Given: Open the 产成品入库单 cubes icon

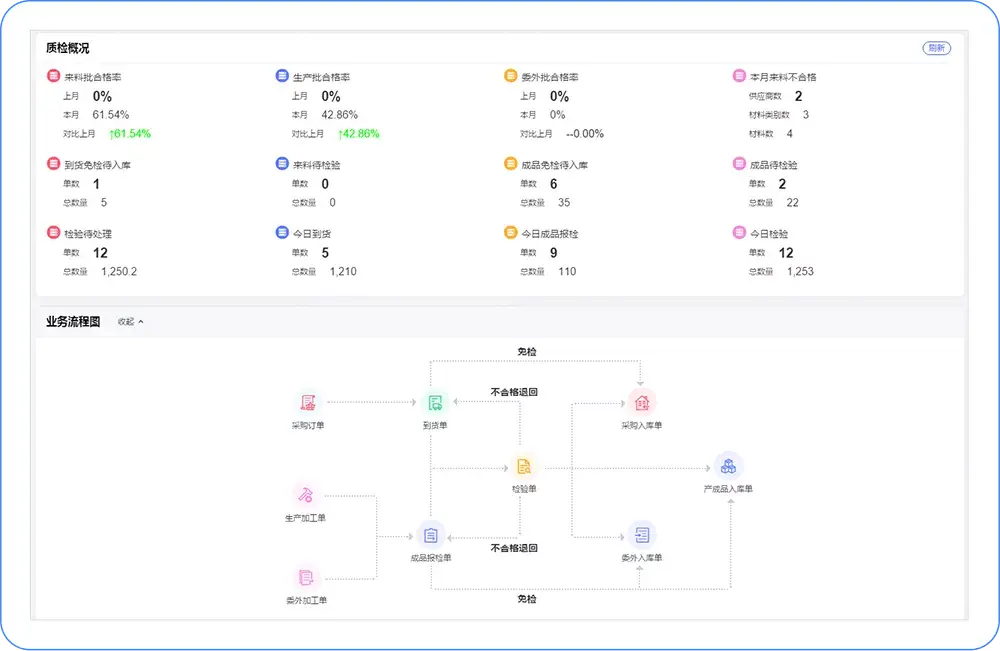Looking at the screenshot, I should pos(728,466).
